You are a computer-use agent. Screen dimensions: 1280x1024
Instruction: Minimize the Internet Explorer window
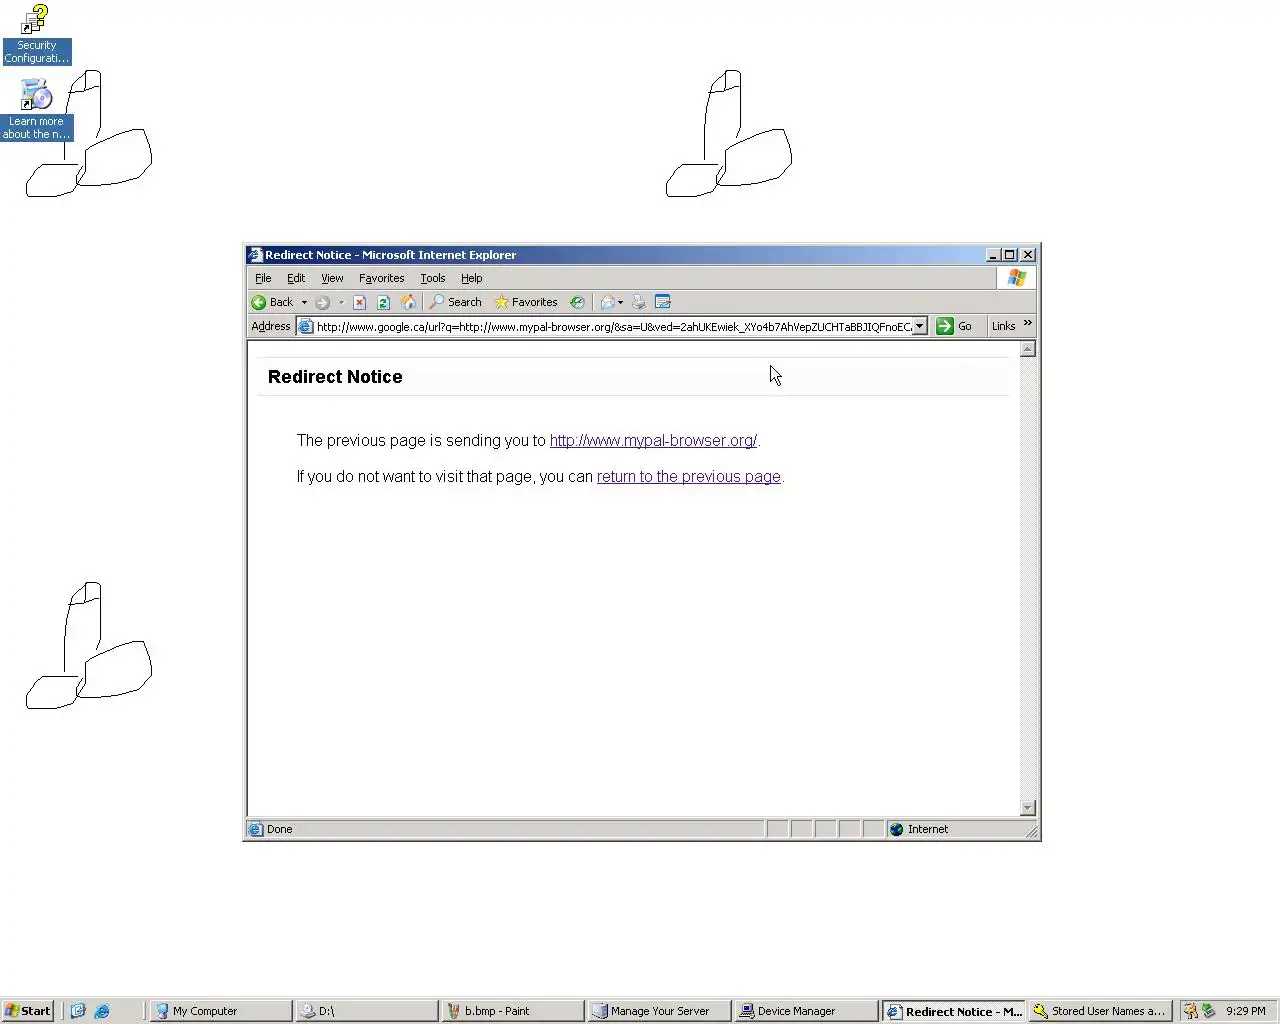(993, 255)
